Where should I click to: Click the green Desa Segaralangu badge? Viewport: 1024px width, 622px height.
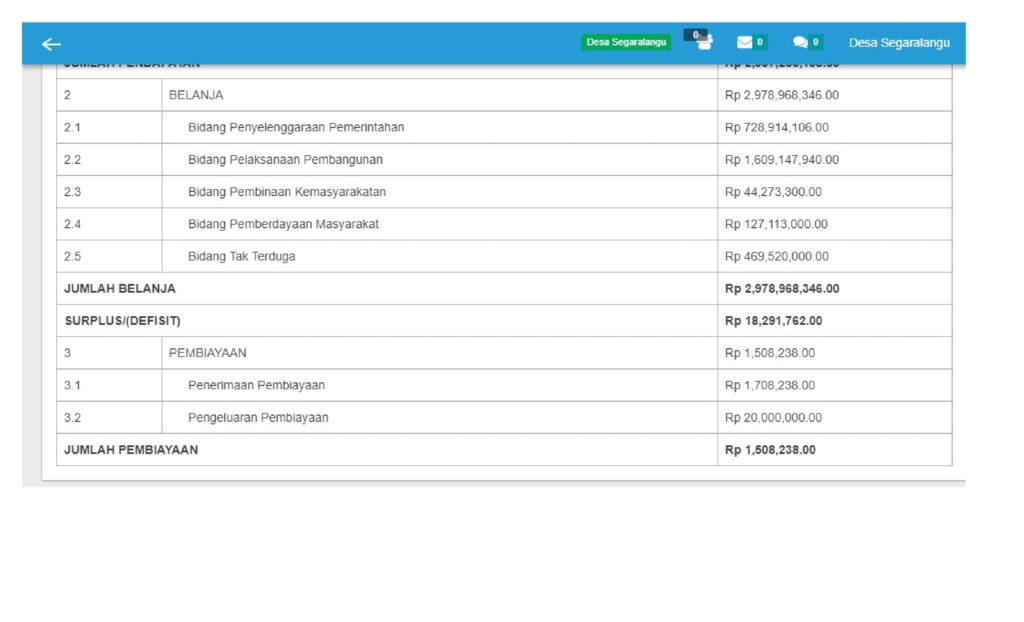[x=626, y=42]
